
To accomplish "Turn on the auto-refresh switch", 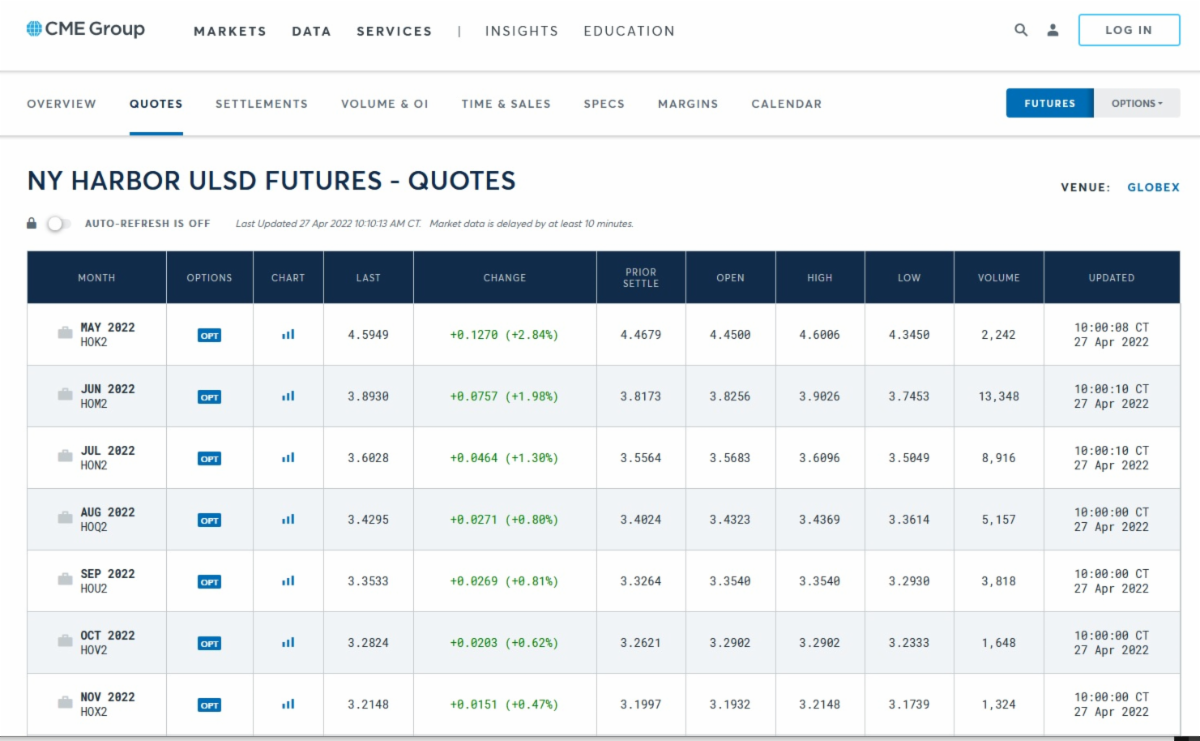I will 58,223.
